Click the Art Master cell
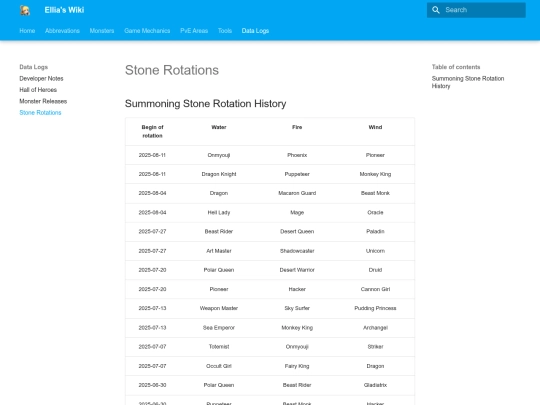Viewport: 540px width, 405px height. [219, 251]
